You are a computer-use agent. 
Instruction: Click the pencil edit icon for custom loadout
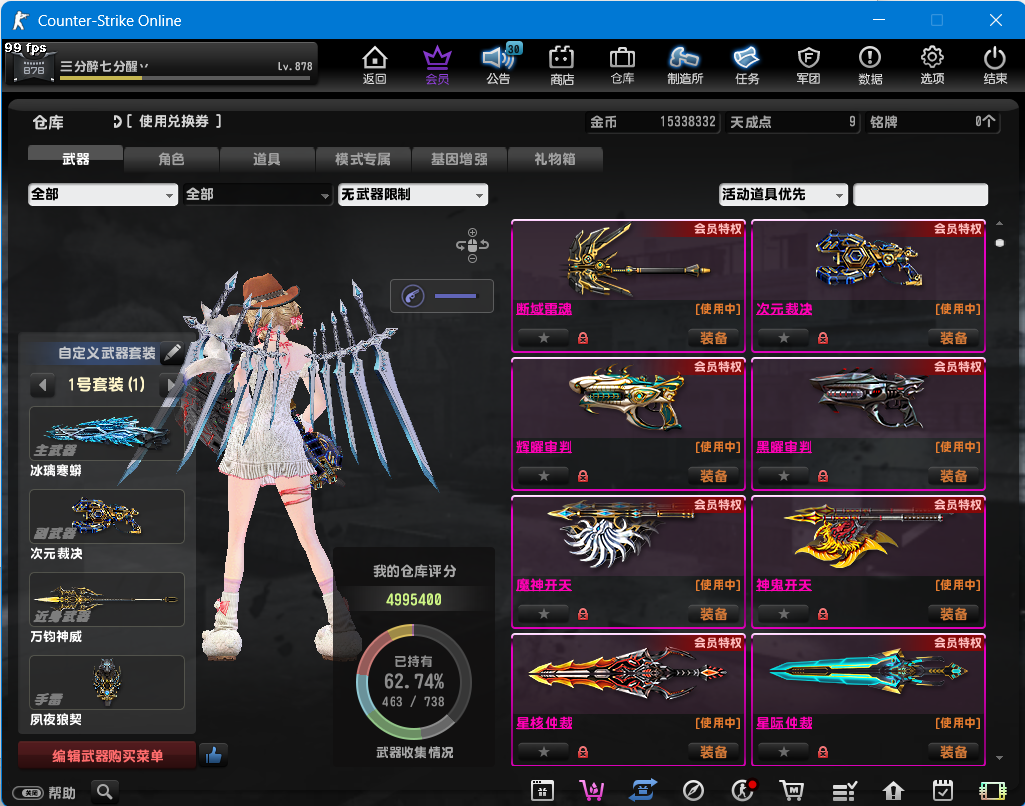coord(173,353)
